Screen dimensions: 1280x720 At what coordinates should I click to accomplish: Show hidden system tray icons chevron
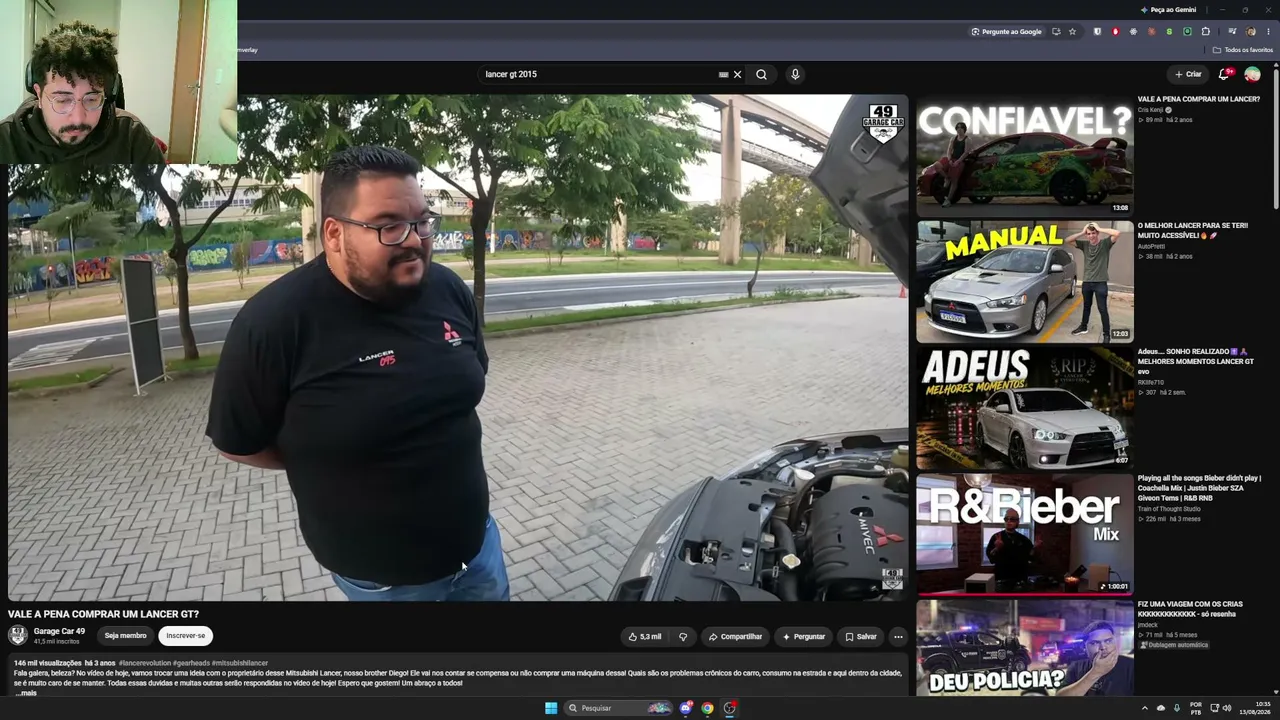click(x=1145, y=708)
